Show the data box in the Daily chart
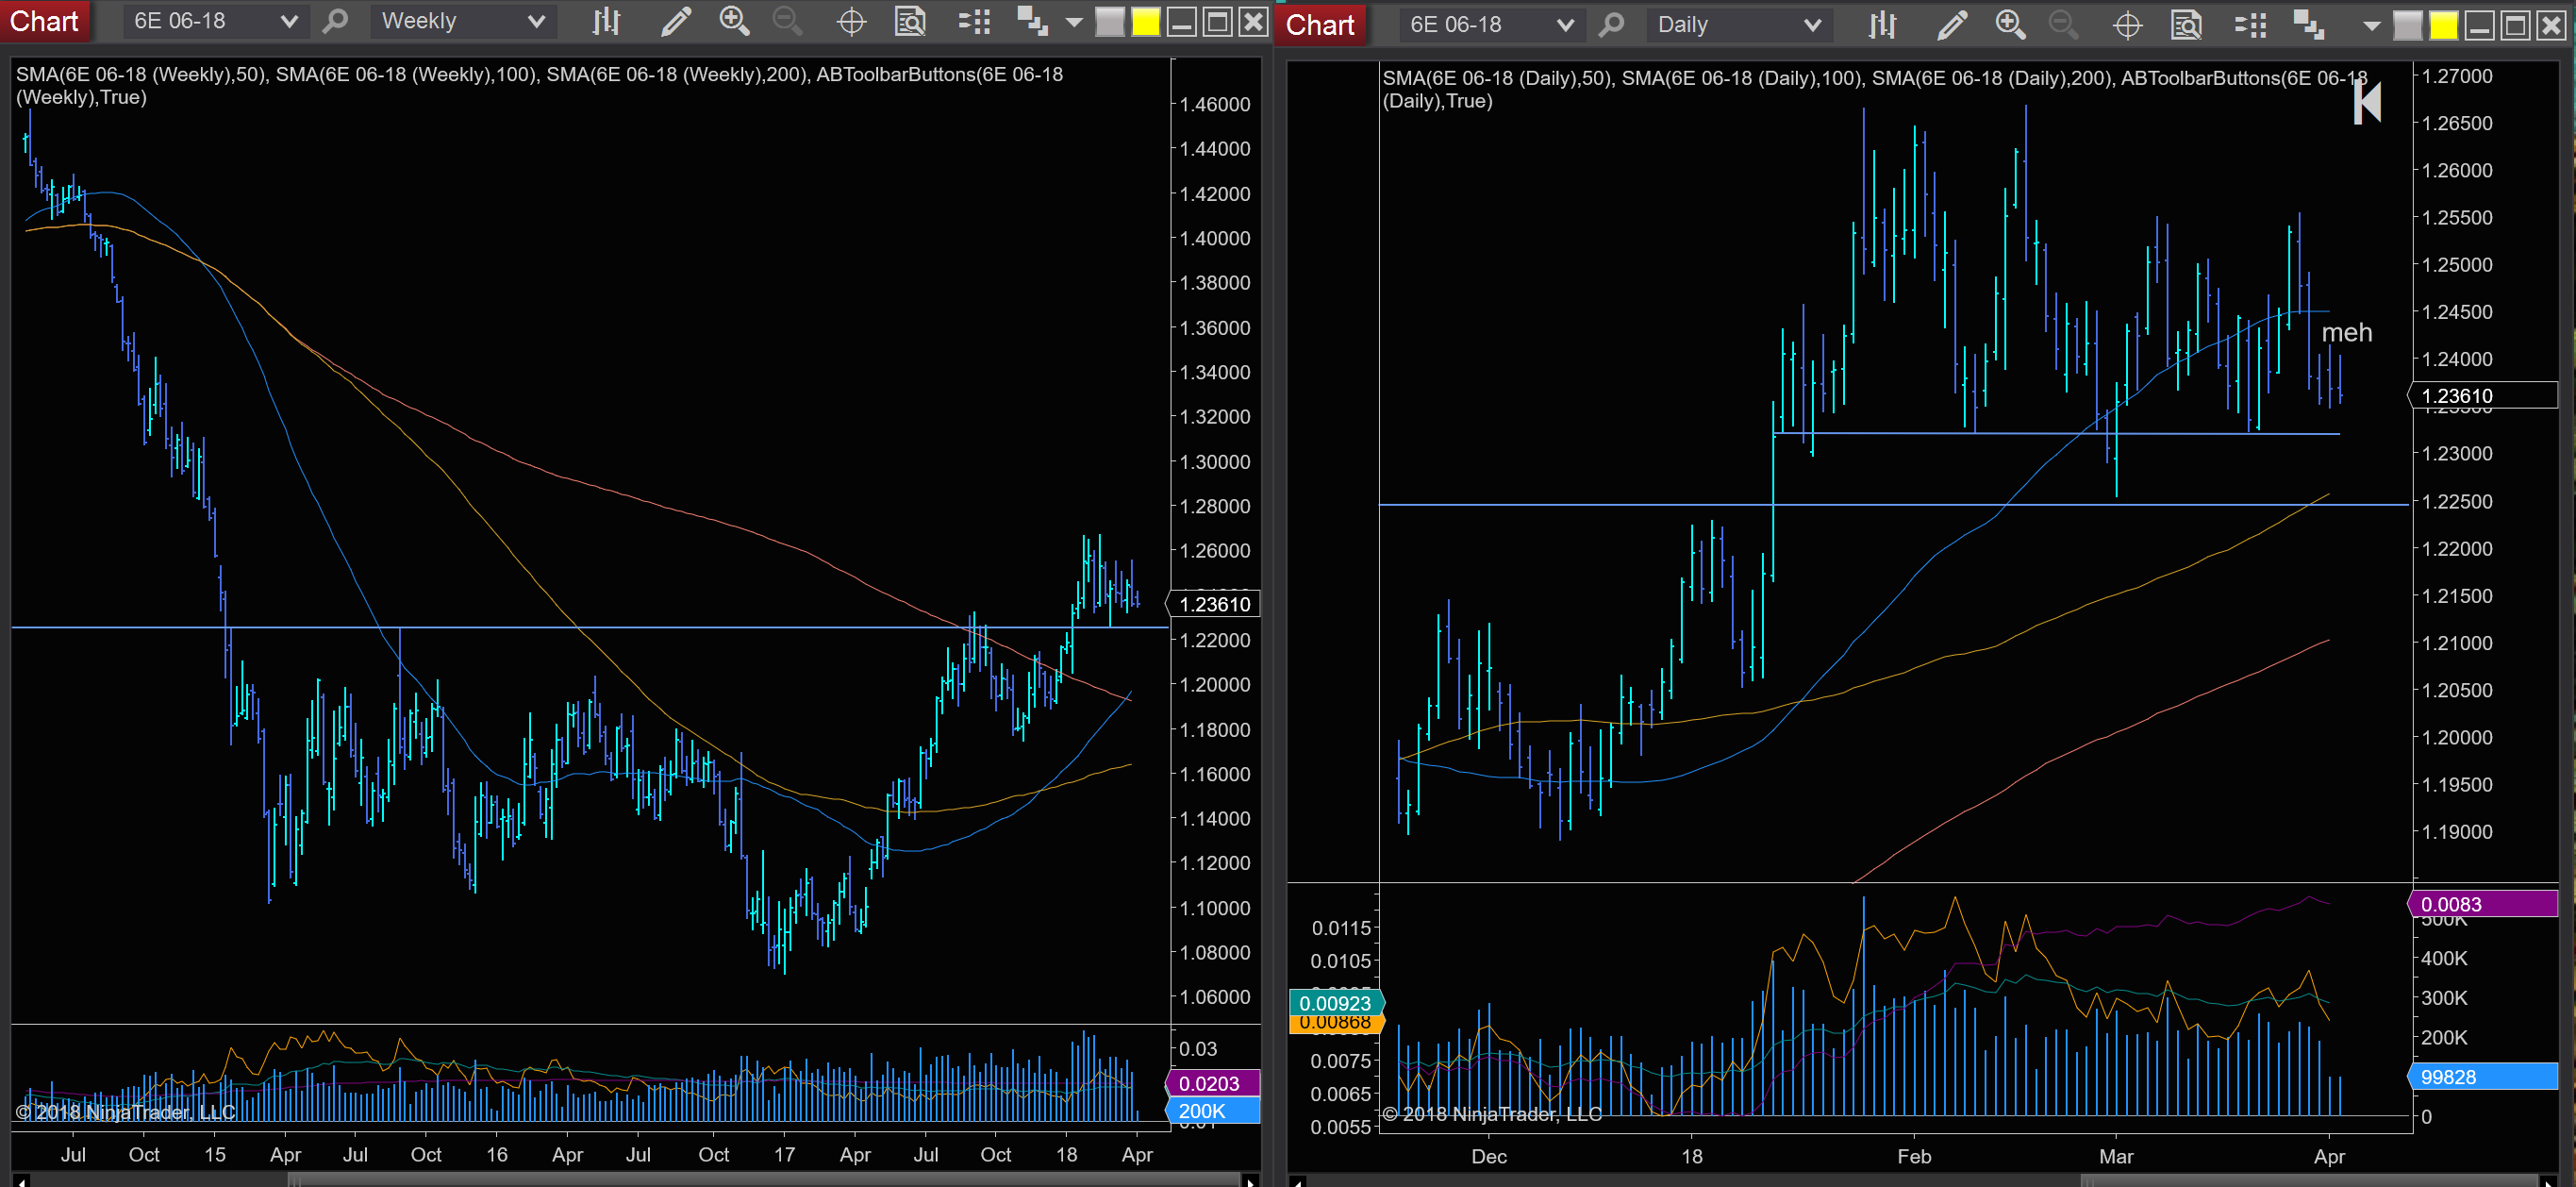2576x1187 pixels. click(x=2186, y=25)
